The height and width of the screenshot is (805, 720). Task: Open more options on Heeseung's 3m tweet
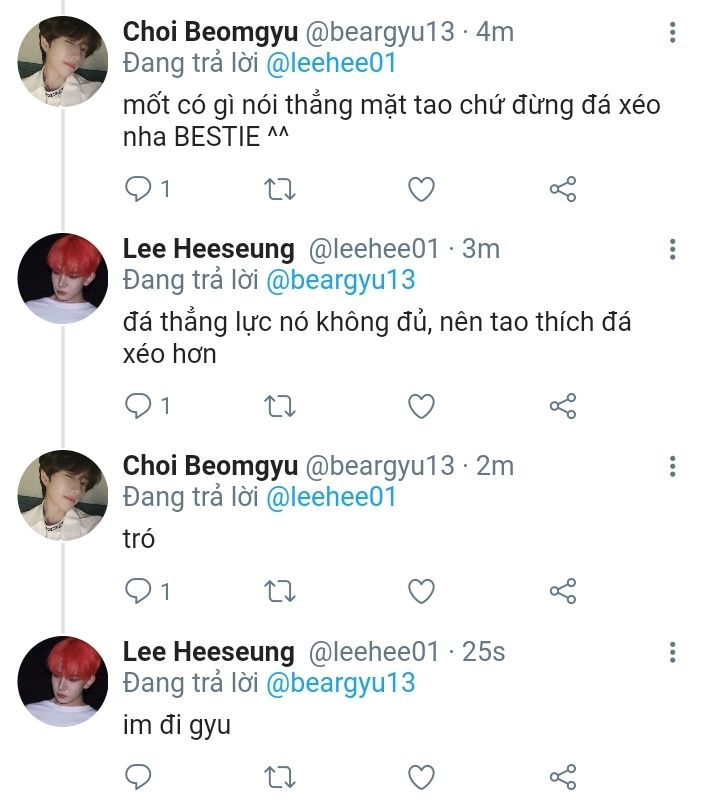point(673,249)
